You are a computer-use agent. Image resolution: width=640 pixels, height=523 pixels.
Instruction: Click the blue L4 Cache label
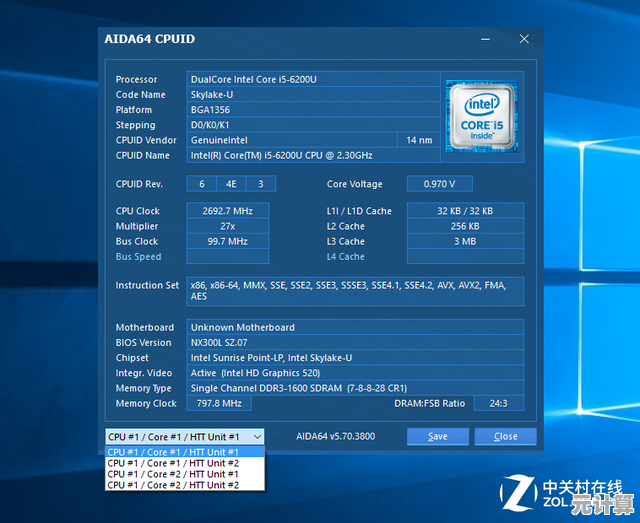pyautogui.click(x=345, y=257)
